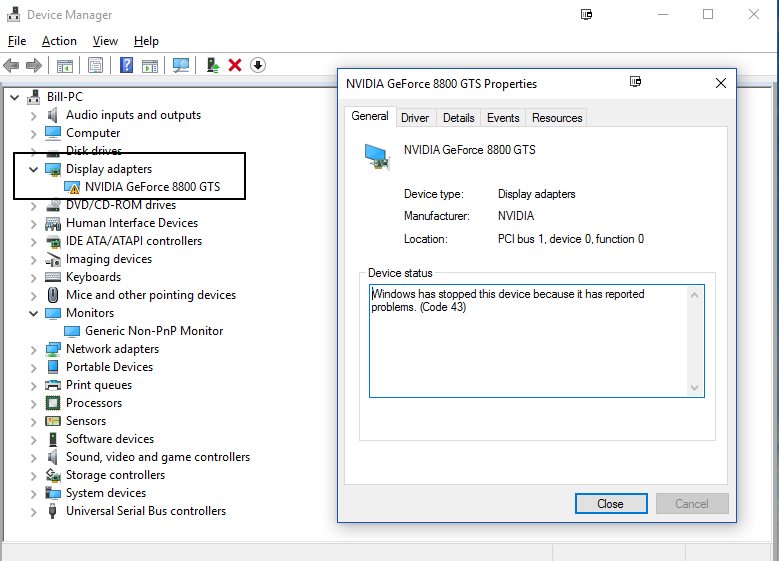Click the IDE ATA/ATAPI controllers icon
Image resolution: width=779 pixels, height=561 pixels.
pyautogui.click(x=53, y=241)
